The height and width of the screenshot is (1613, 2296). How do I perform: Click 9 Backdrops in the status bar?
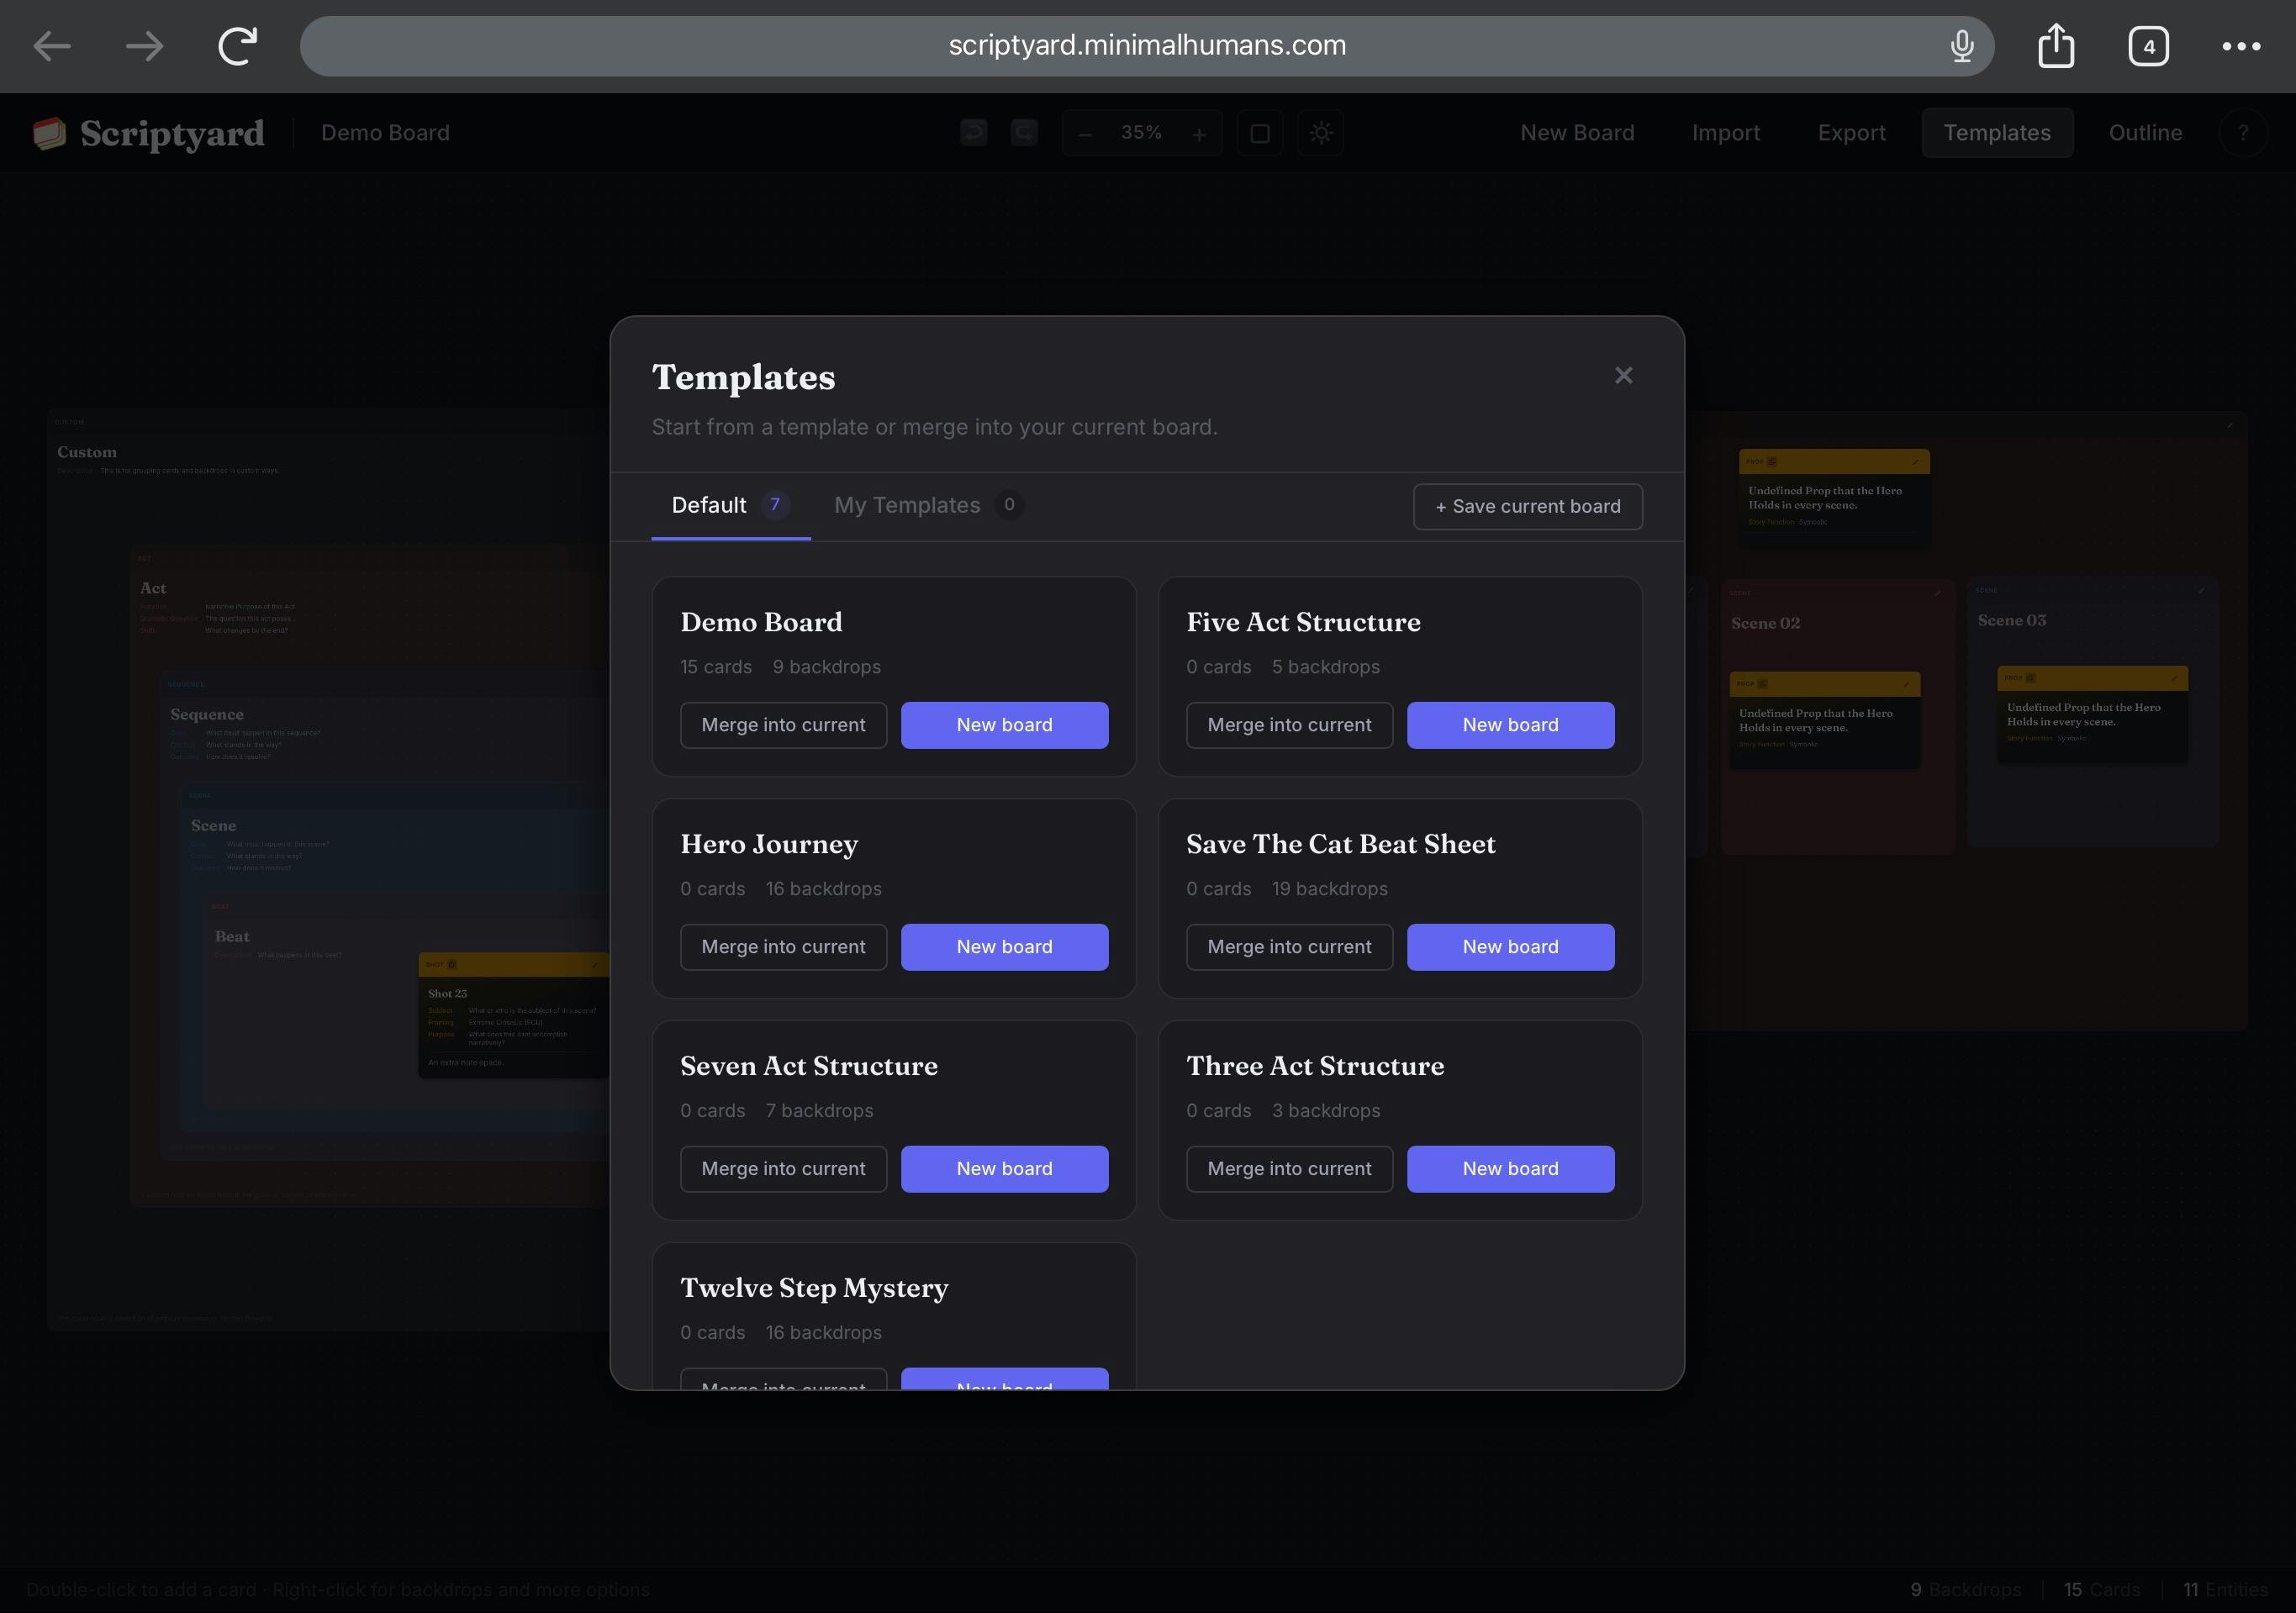1965,1589
